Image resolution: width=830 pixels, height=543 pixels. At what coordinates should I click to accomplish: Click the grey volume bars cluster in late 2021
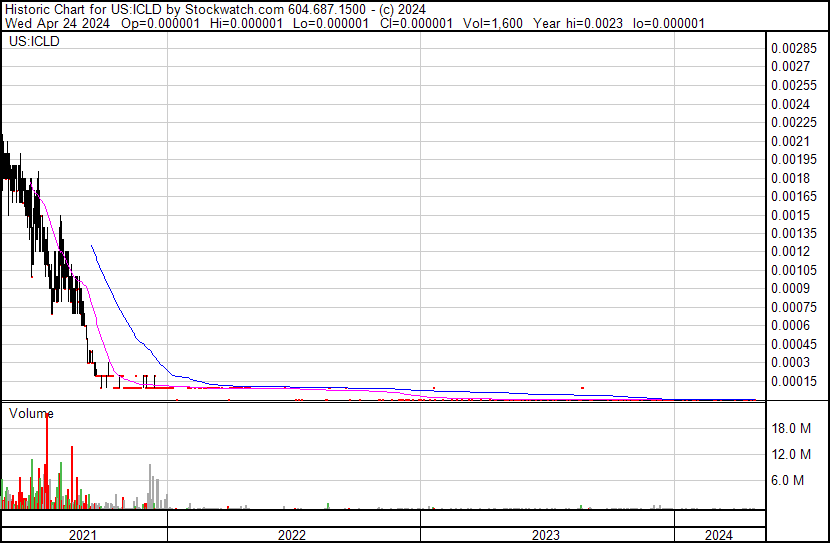[x=153, y=488]
